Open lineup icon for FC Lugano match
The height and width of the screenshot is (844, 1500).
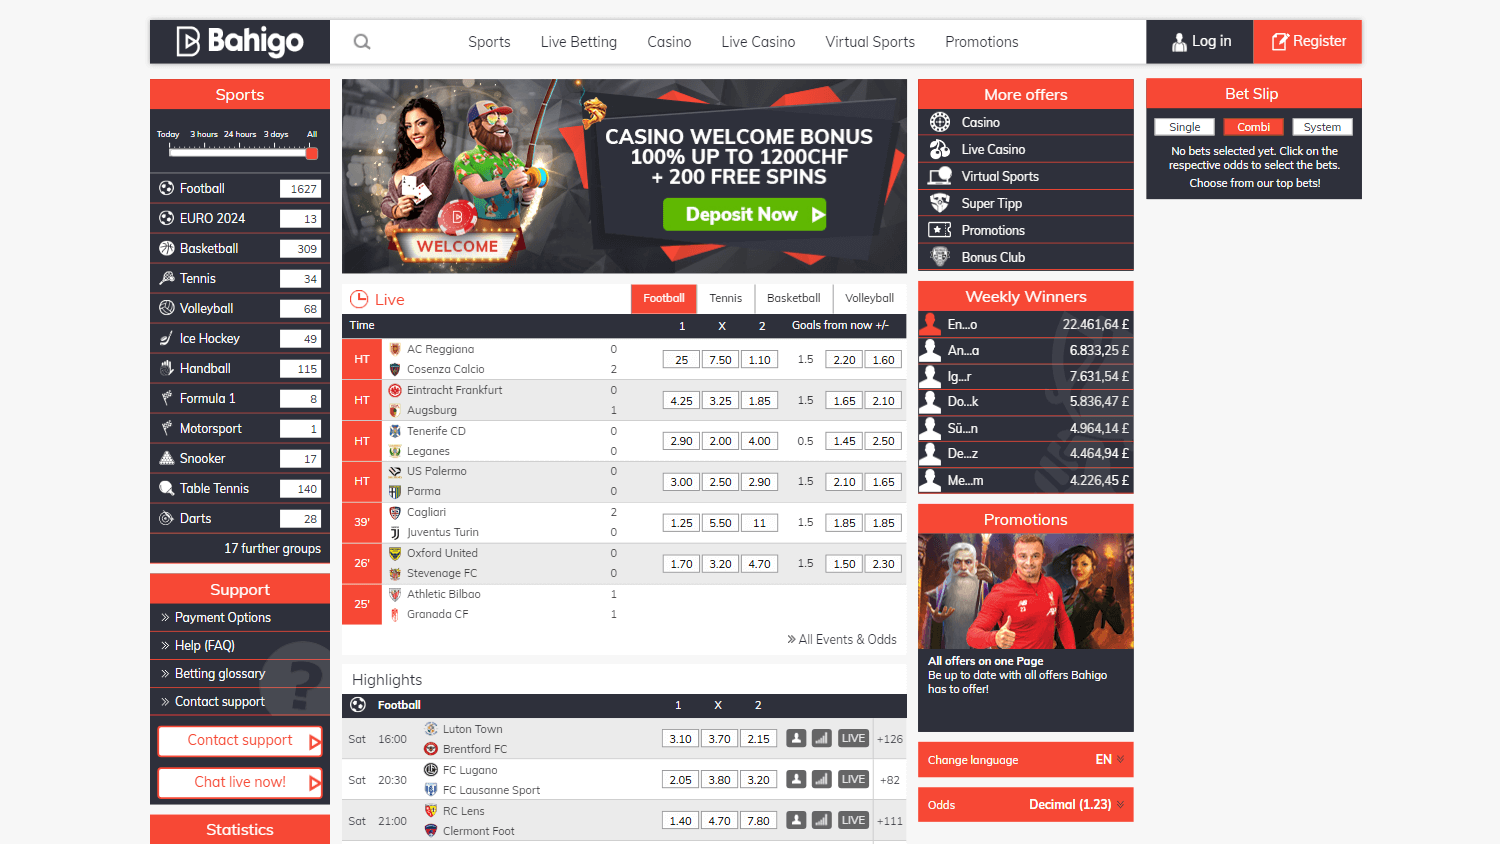(796, 779)
